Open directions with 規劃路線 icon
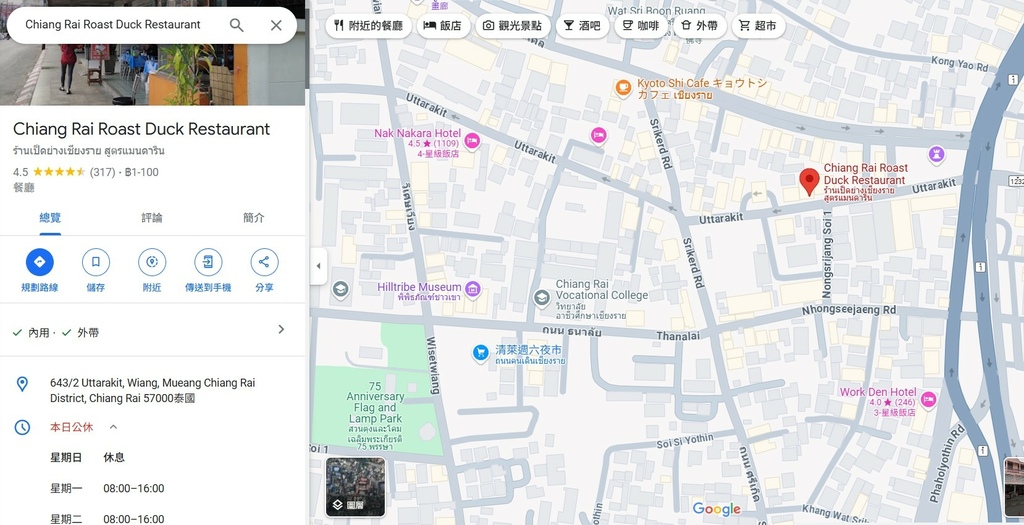Image resolution: width=1024 pixels, height=525 pixels. [x=40, y=262]
